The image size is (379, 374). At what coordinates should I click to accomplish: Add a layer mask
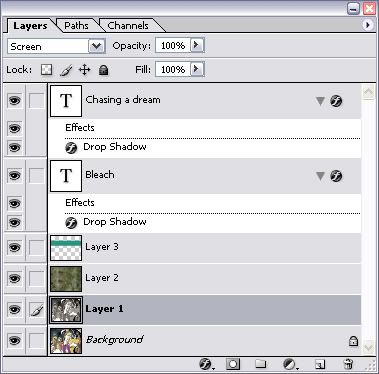(x=233, y=364)
